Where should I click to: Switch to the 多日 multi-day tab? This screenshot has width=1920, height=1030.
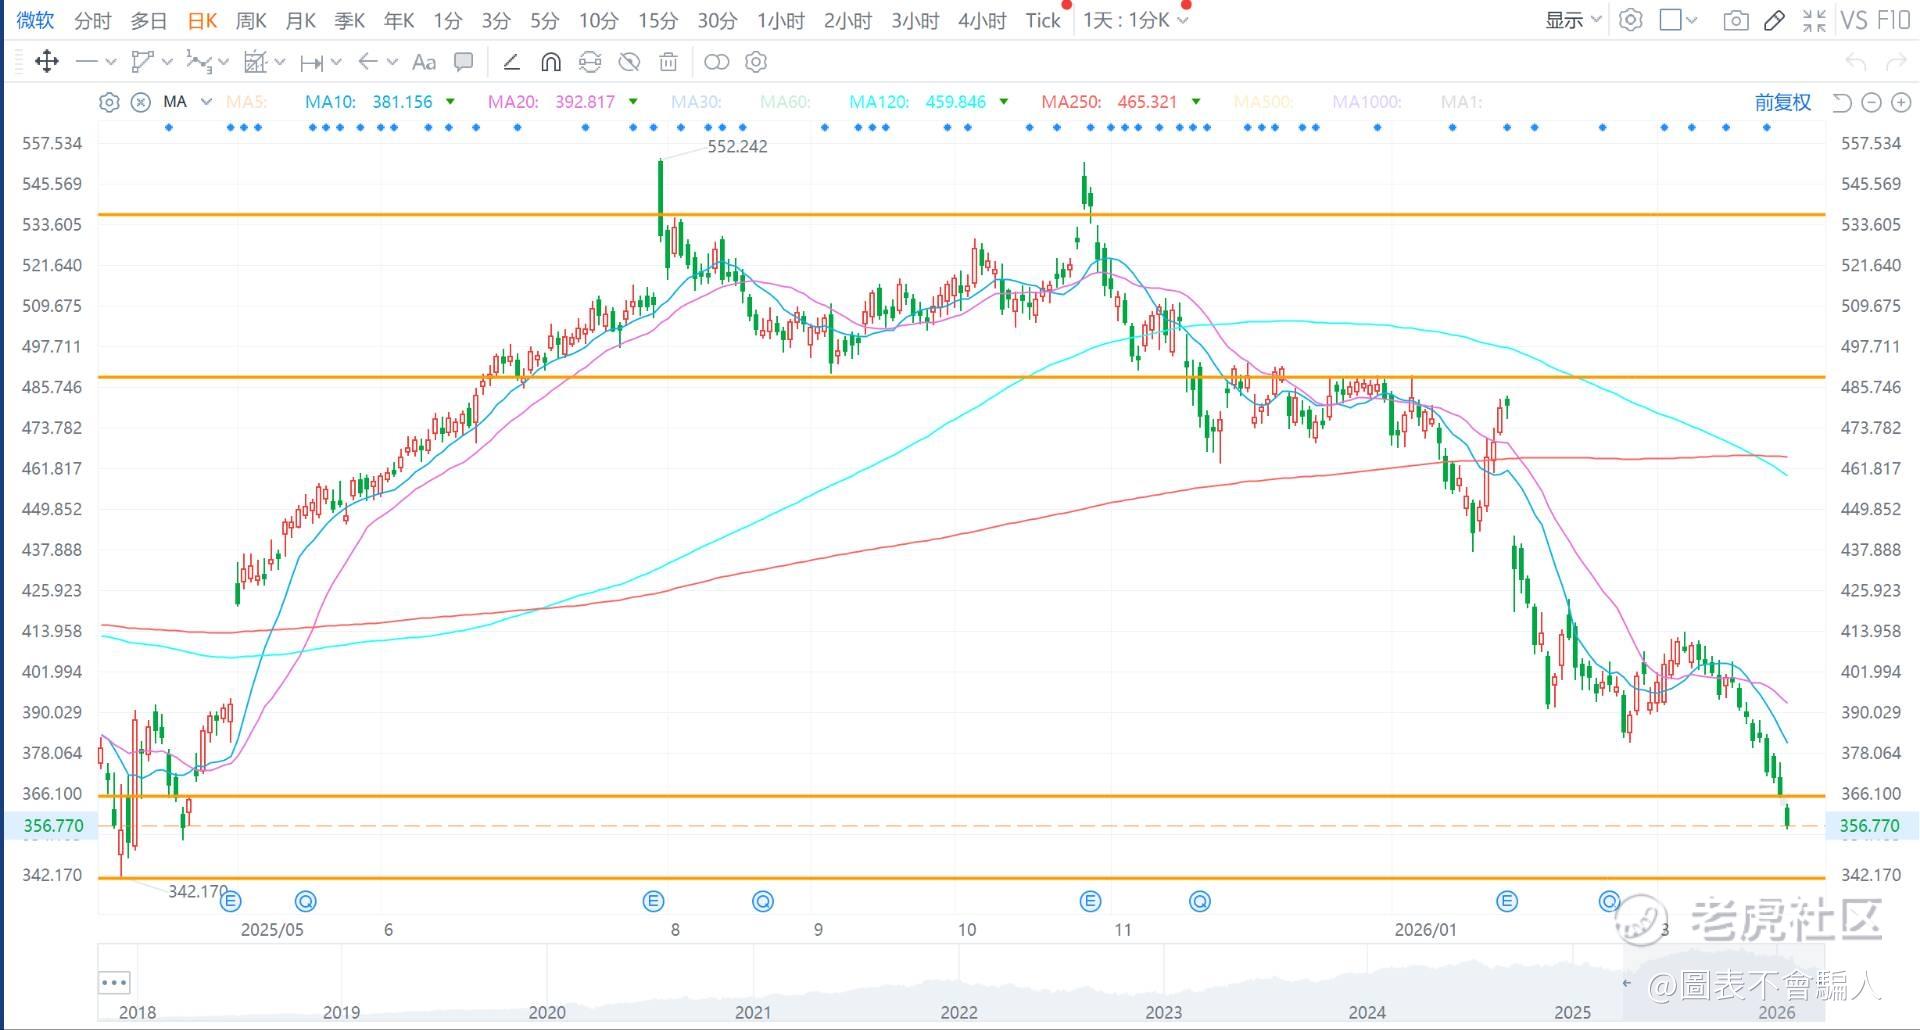point(149,20)
